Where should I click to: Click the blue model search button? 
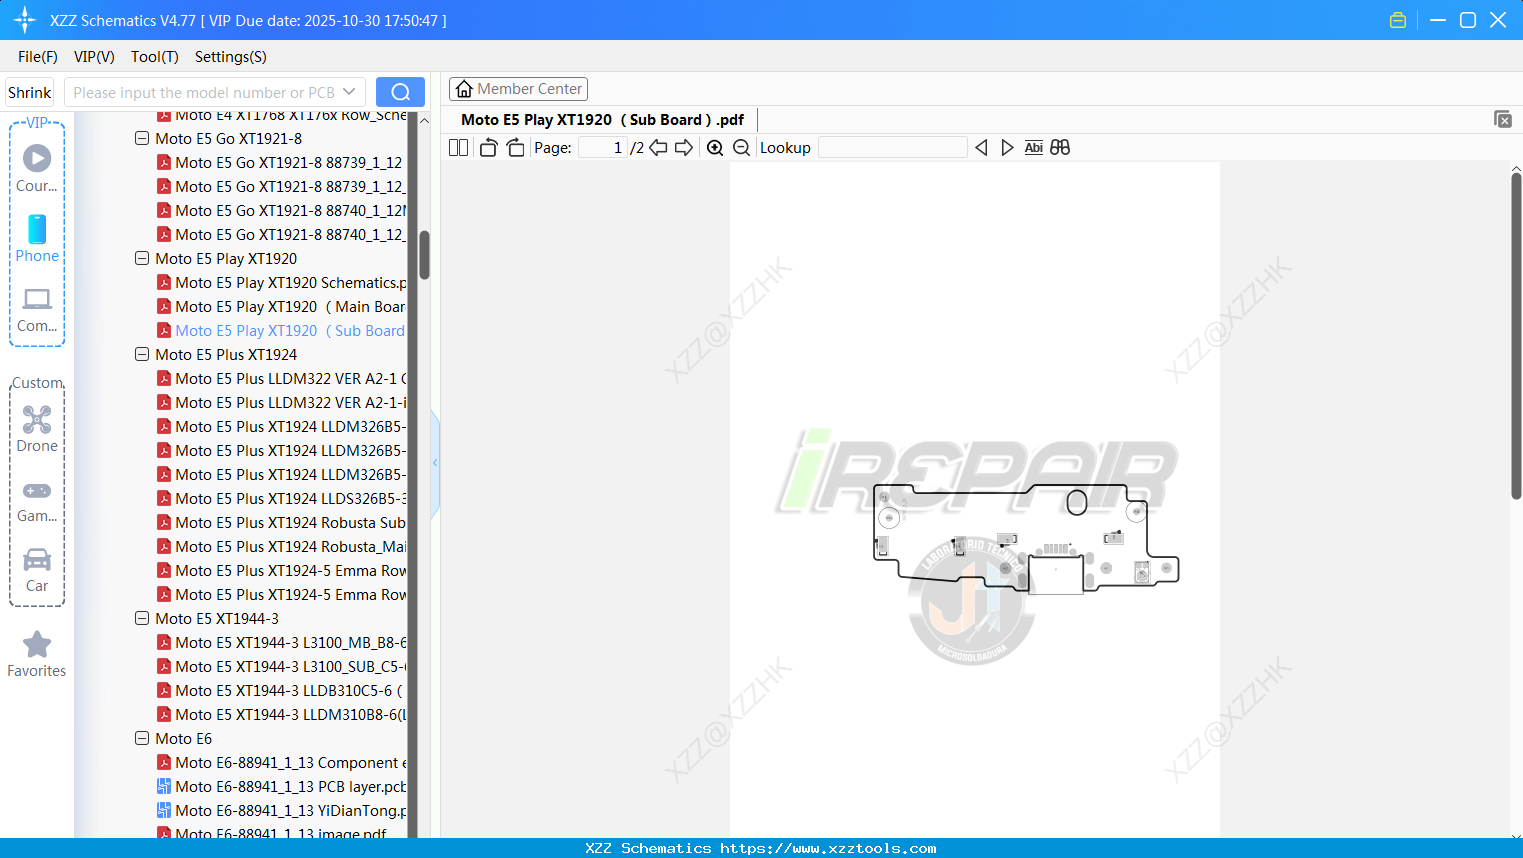click(400, 92)
